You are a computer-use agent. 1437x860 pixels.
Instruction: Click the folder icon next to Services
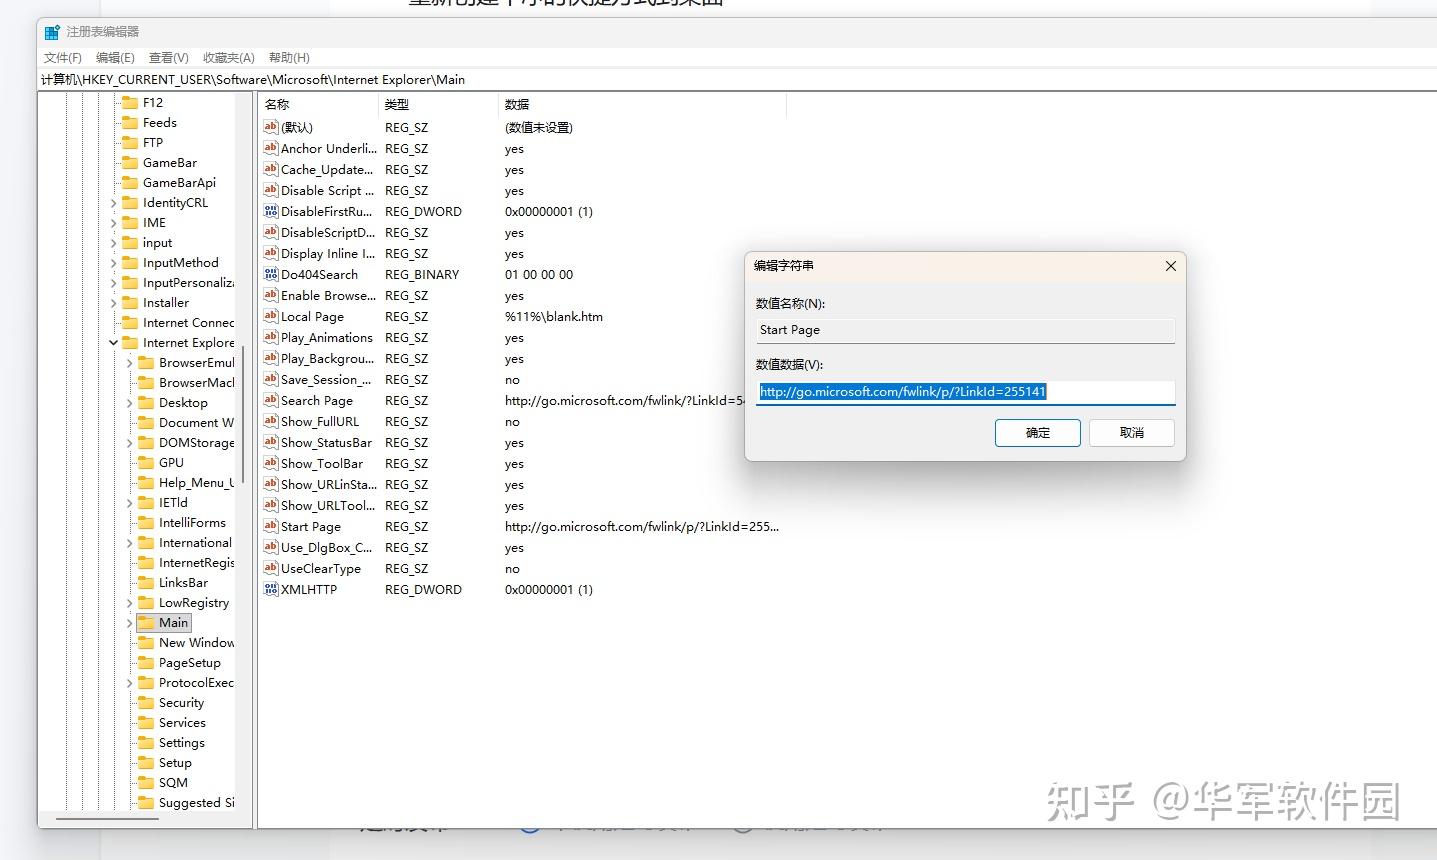[145, 722]
